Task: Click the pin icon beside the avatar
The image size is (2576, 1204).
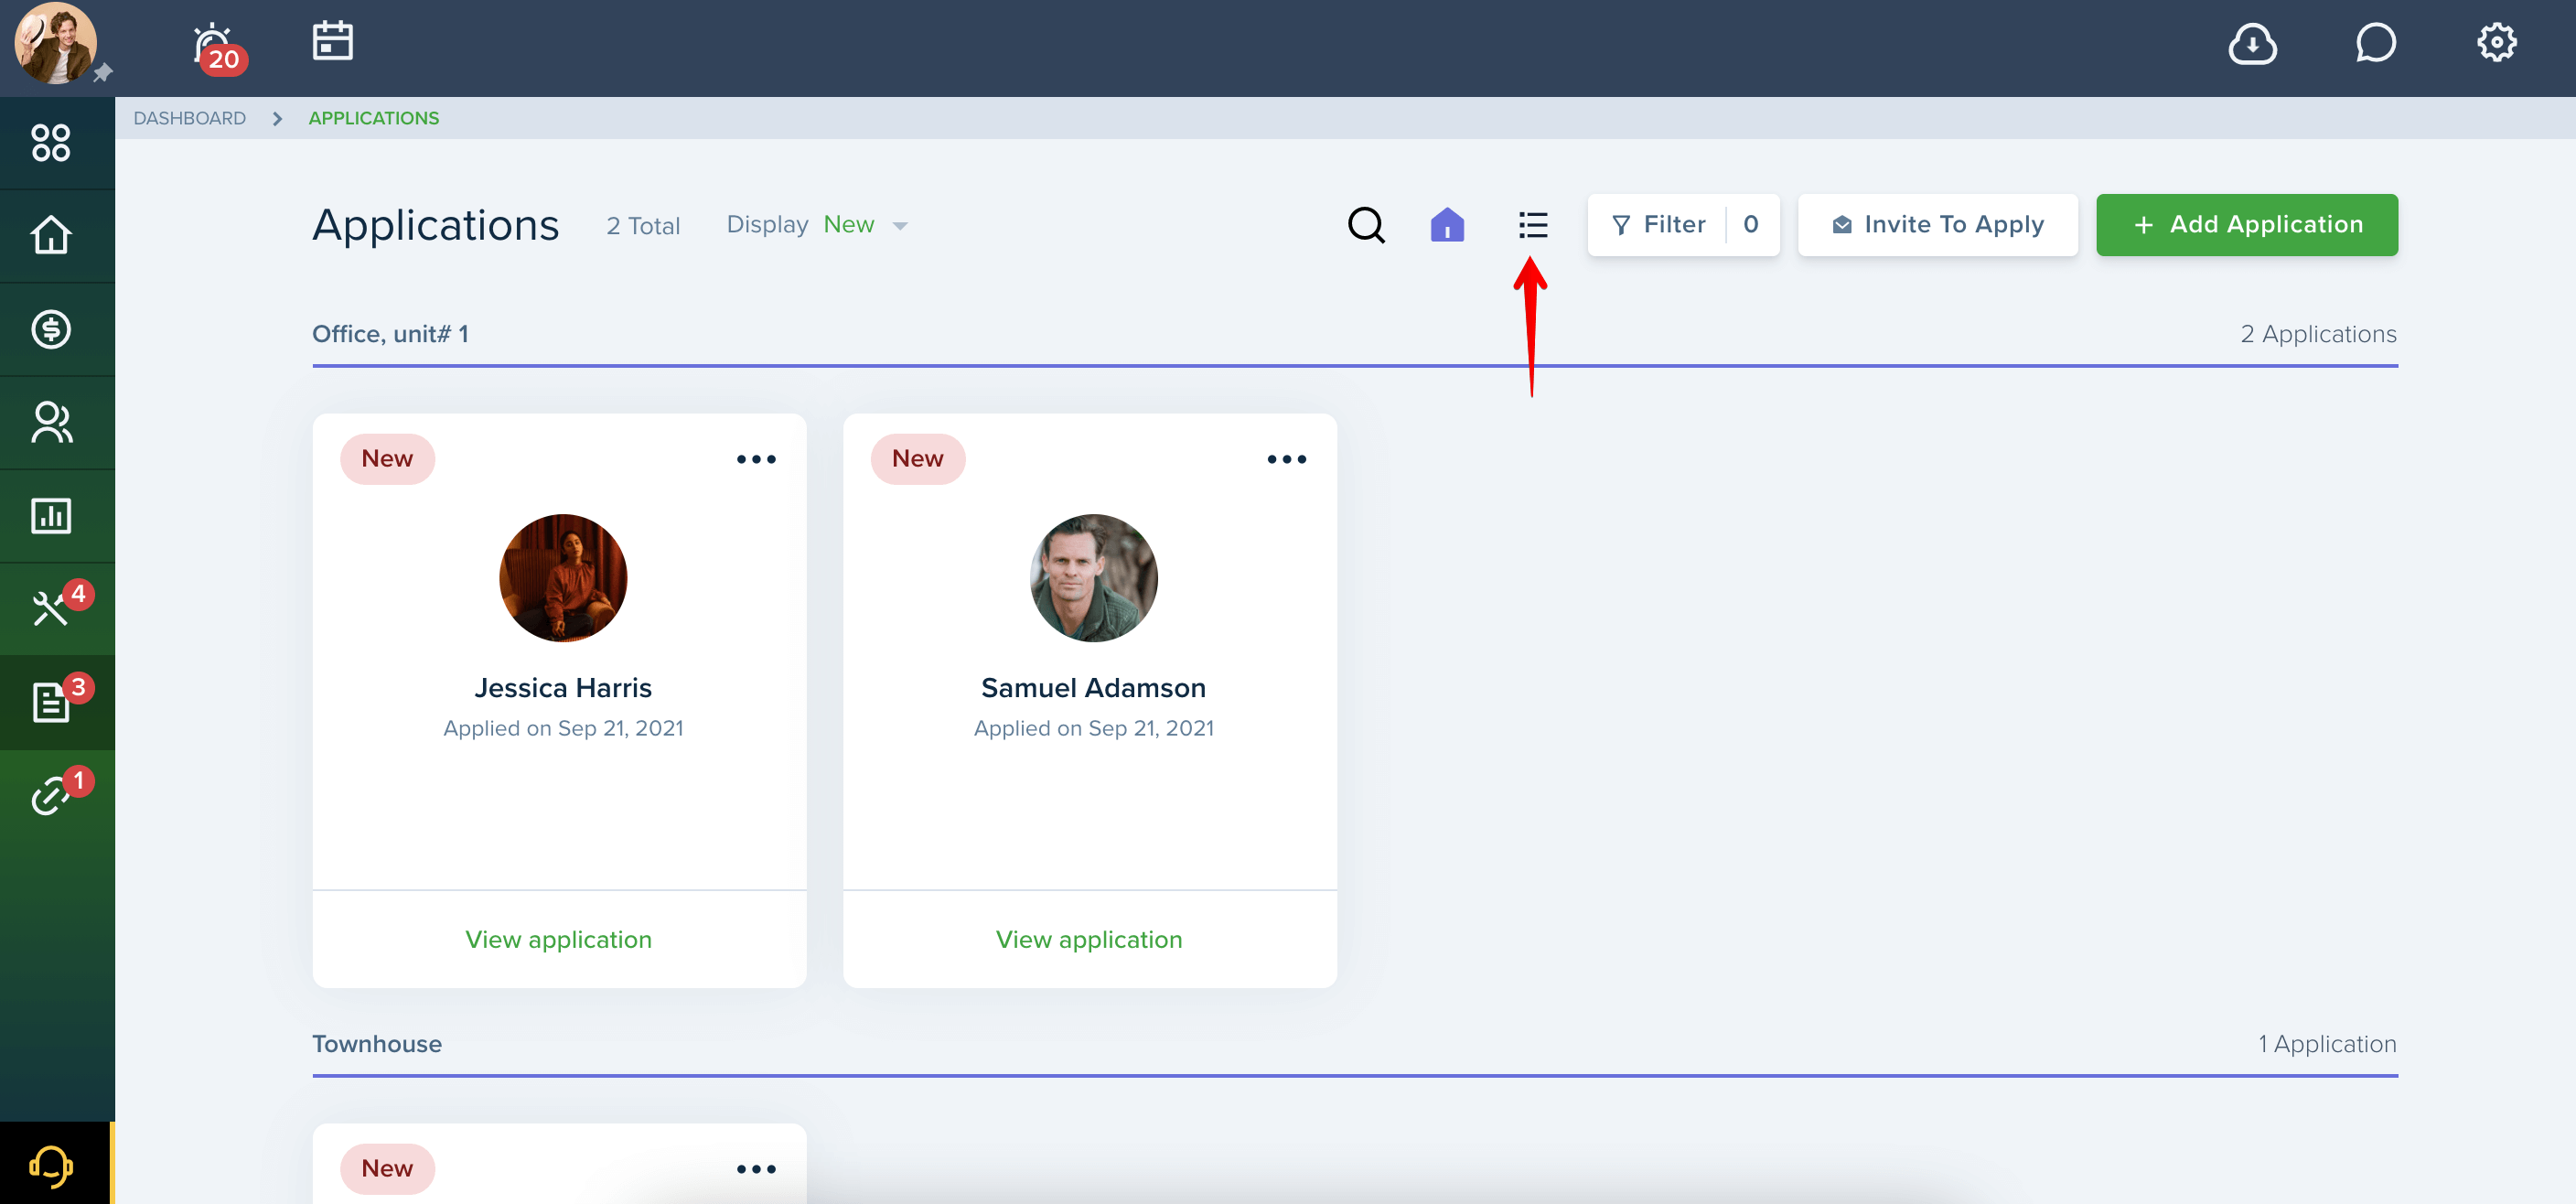Action: (x=103, y=73)
